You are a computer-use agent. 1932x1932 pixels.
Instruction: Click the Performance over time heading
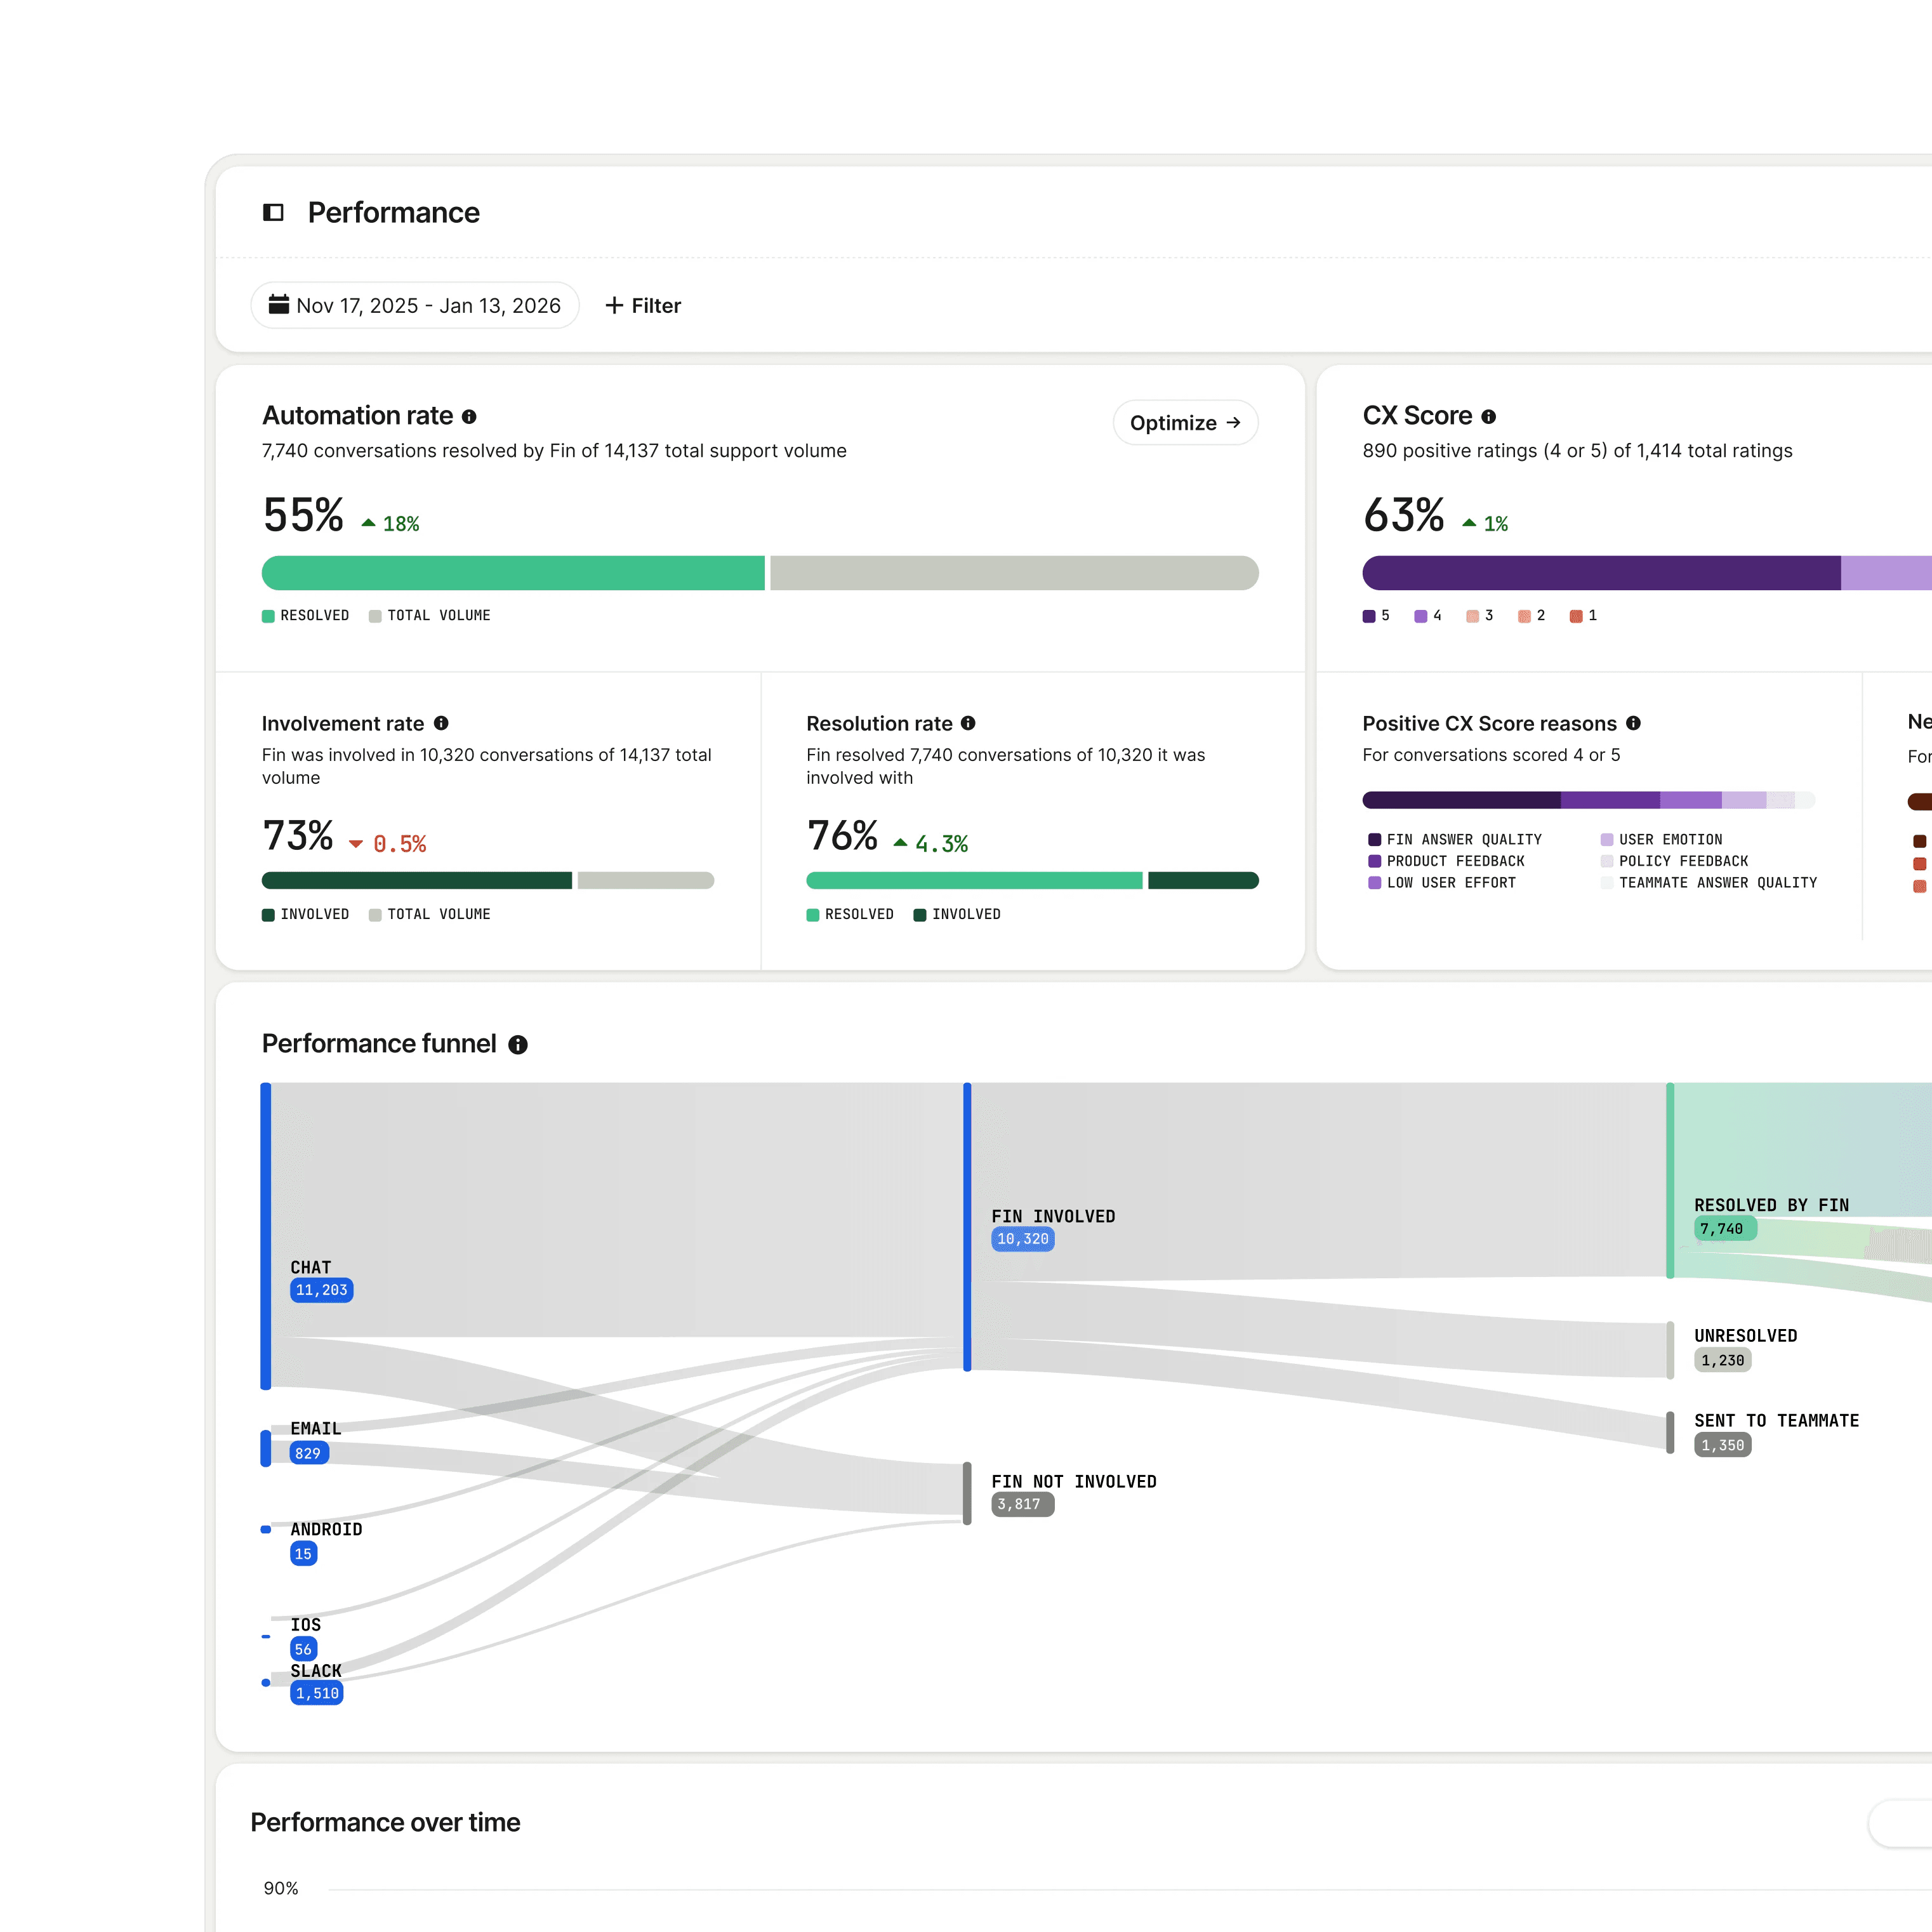[385, 1823]
